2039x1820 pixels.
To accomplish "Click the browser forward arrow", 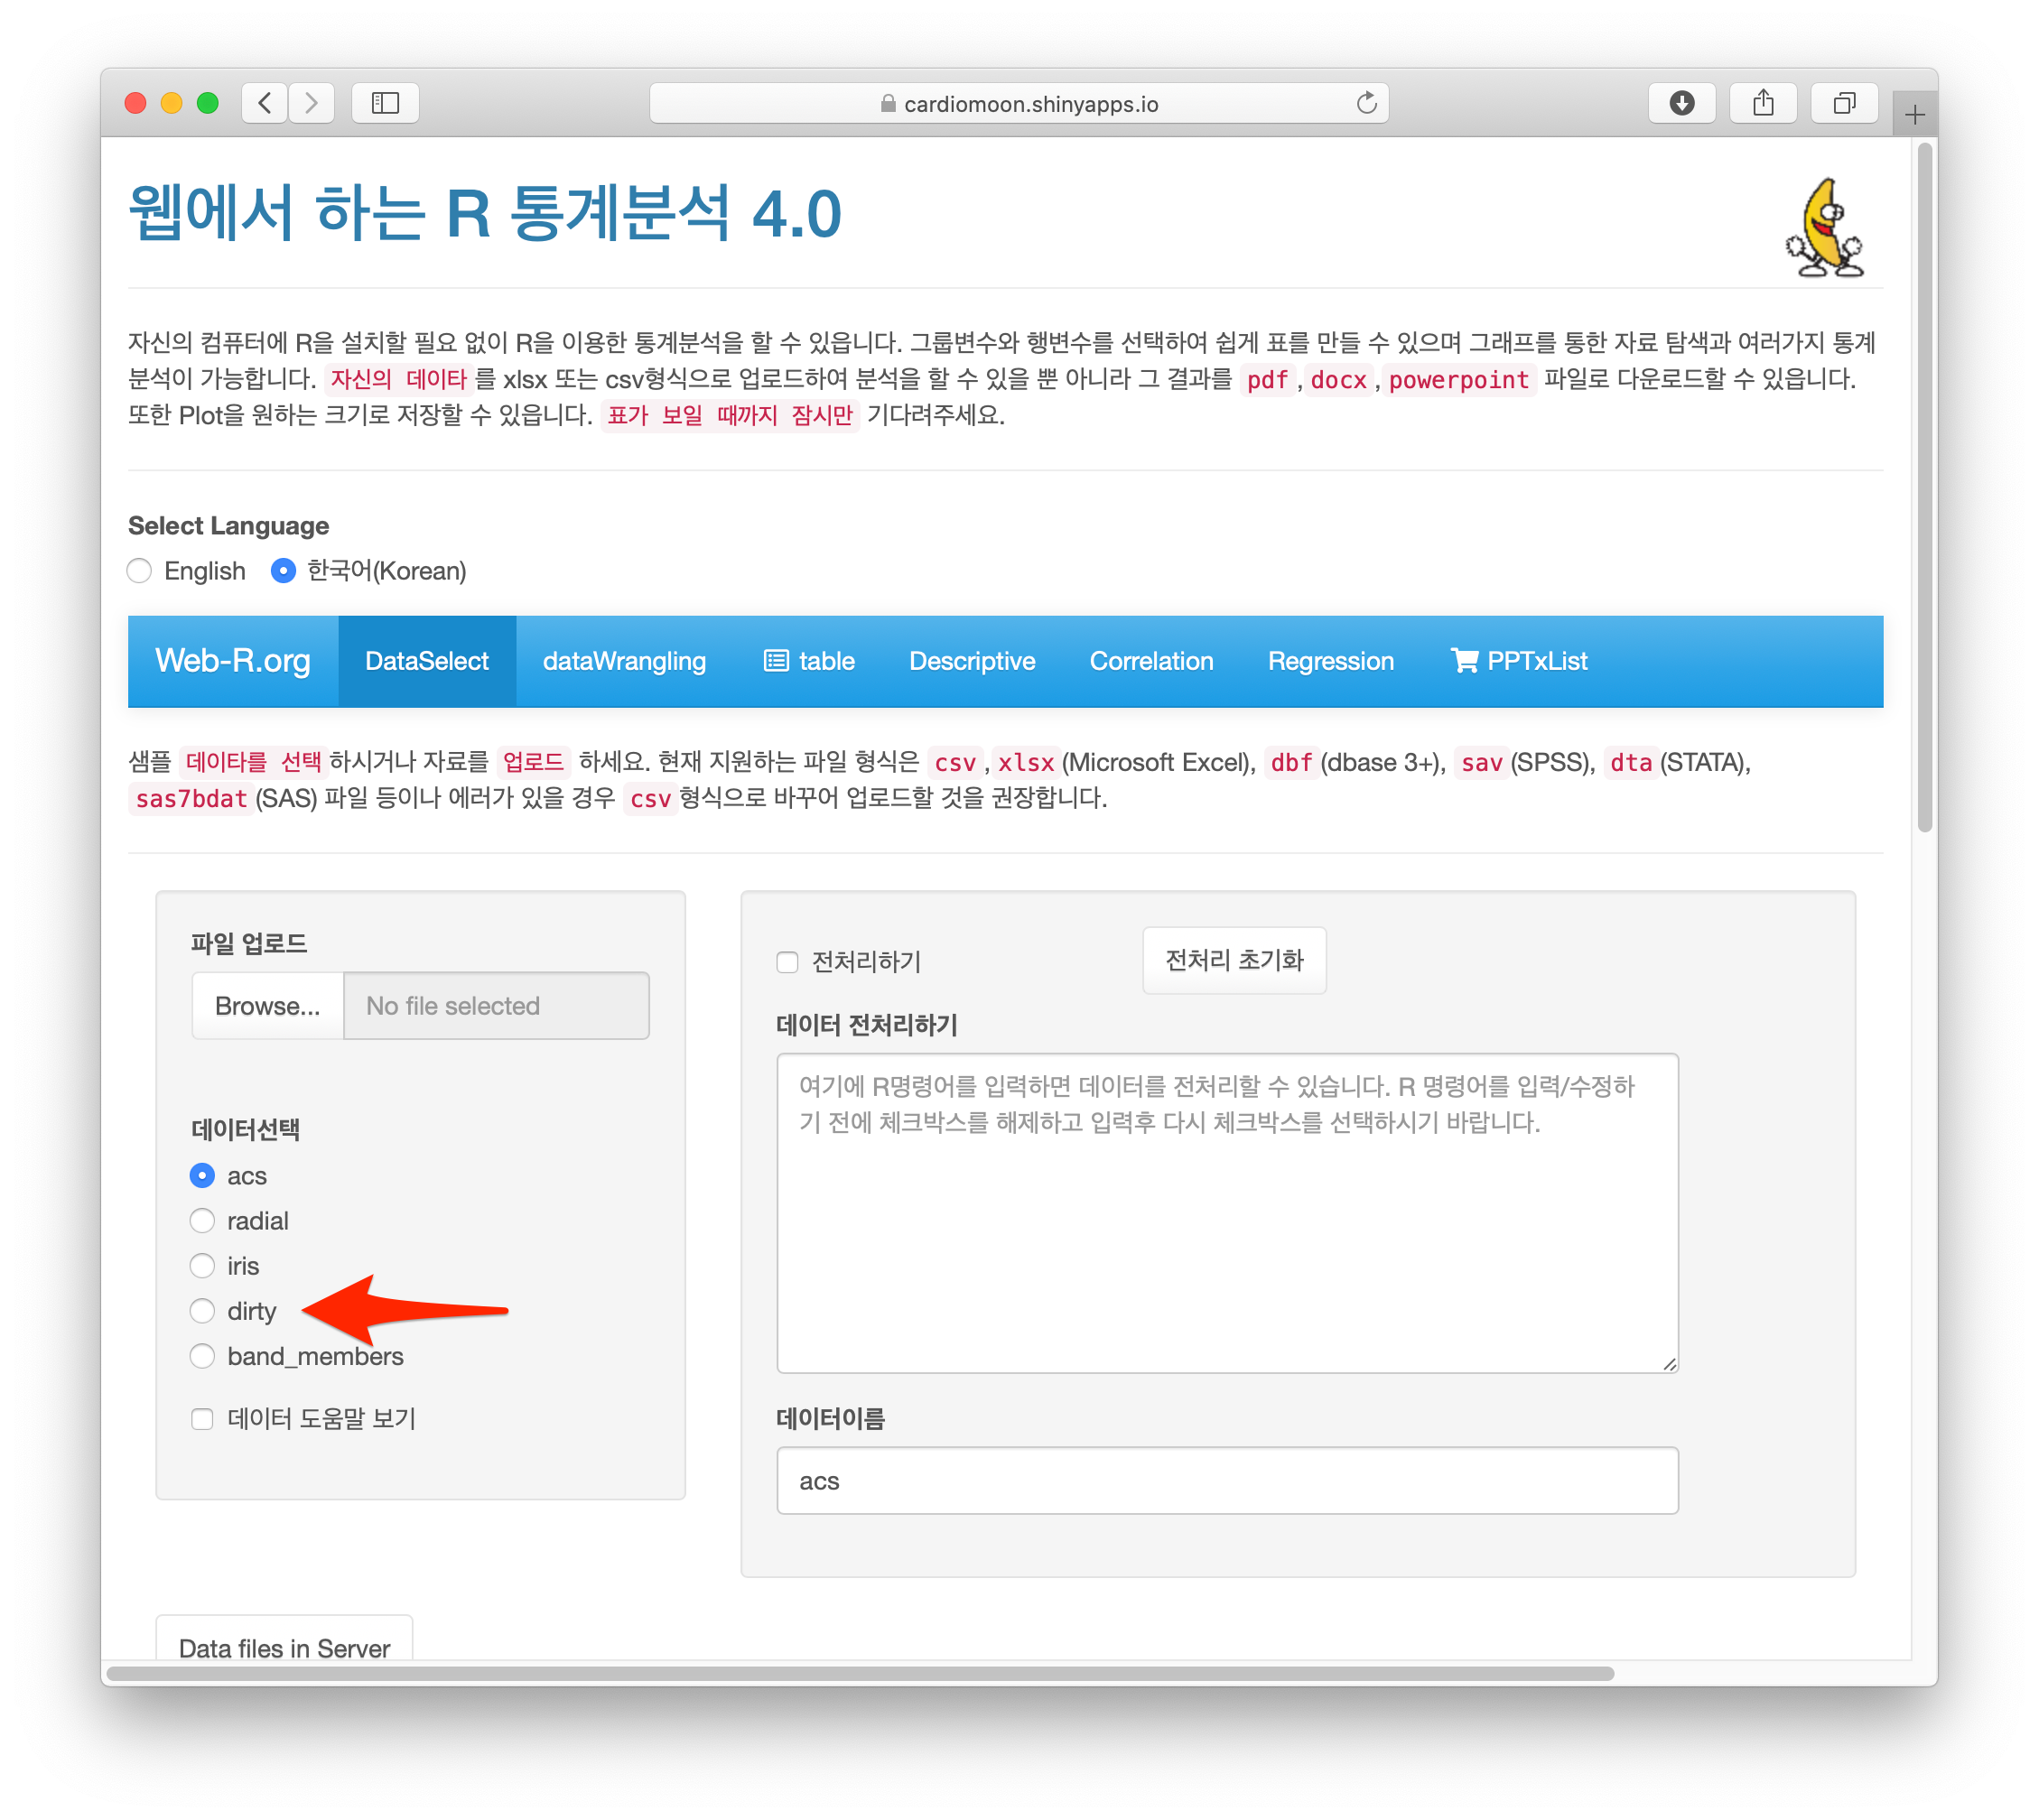I will 311,103.
